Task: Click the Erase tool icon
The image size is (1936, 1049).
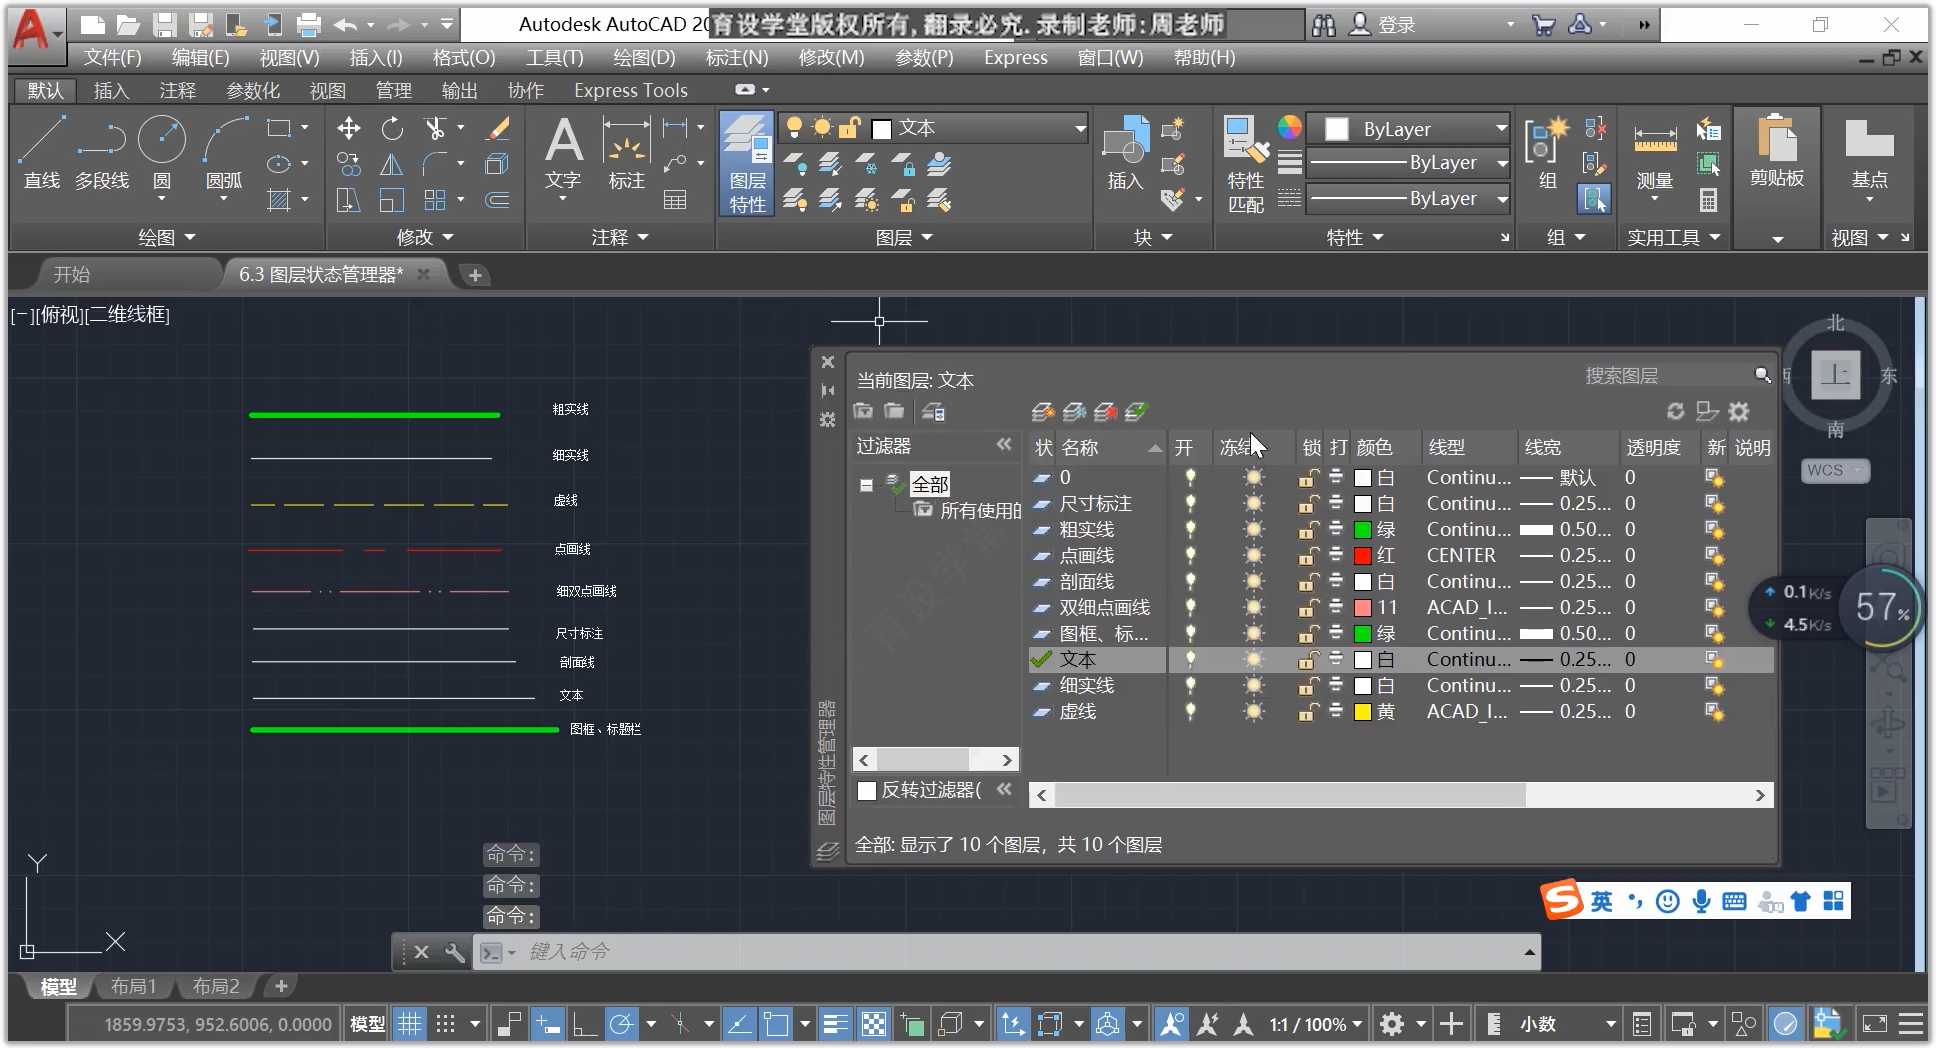Action: (x=497, y=128)
